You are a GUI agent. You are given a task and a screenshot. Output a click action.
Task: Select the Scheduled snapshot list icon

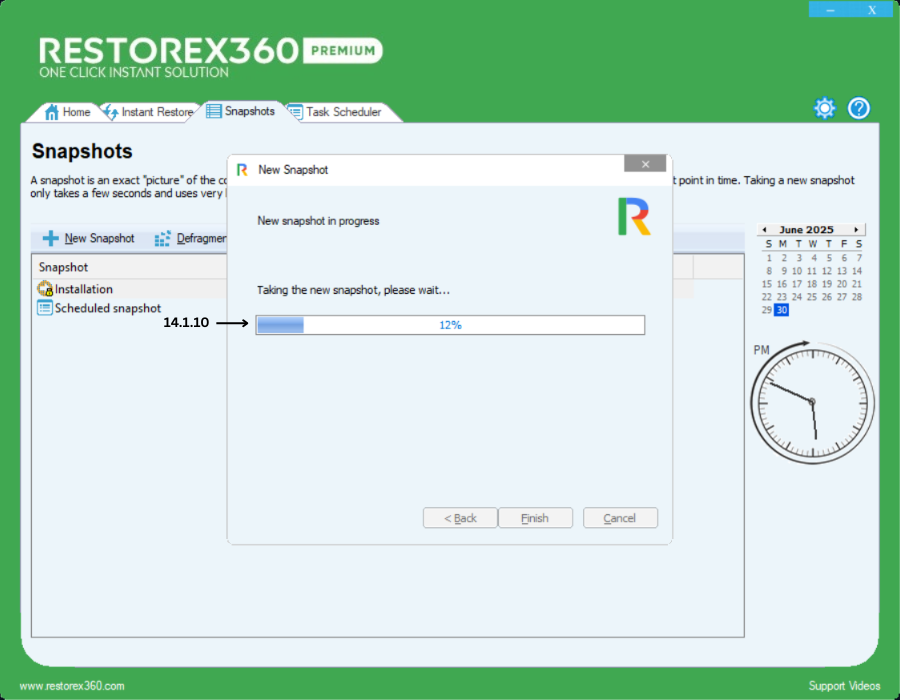click(x=45, y=308)
